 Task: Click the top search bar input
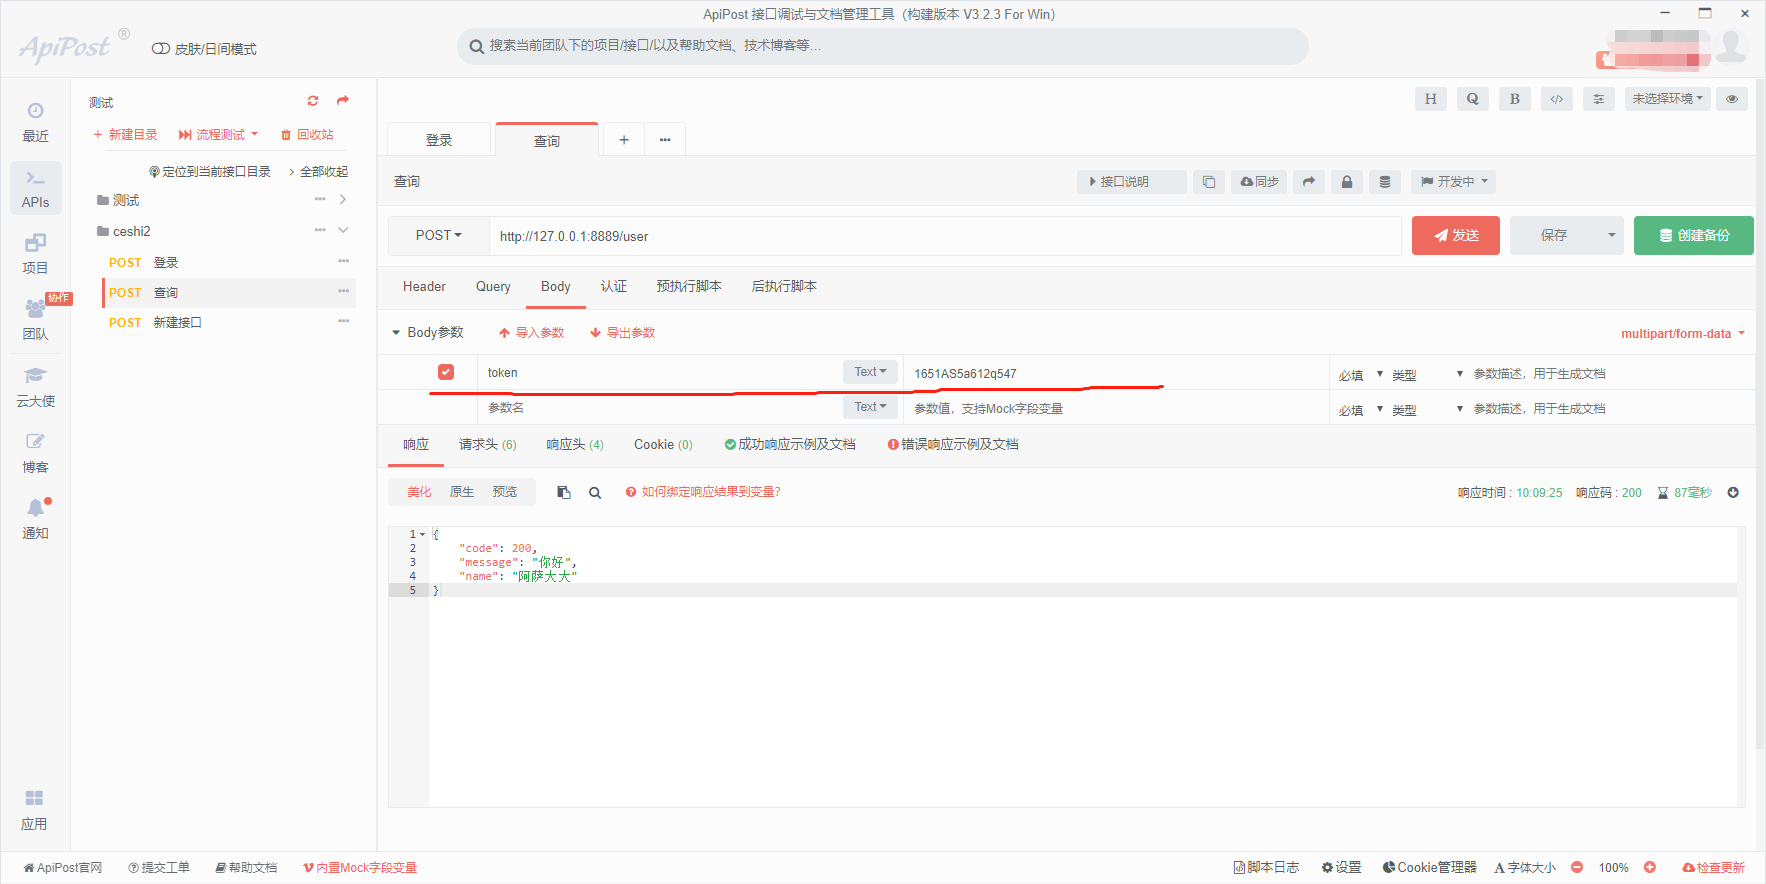pos(883,46)
